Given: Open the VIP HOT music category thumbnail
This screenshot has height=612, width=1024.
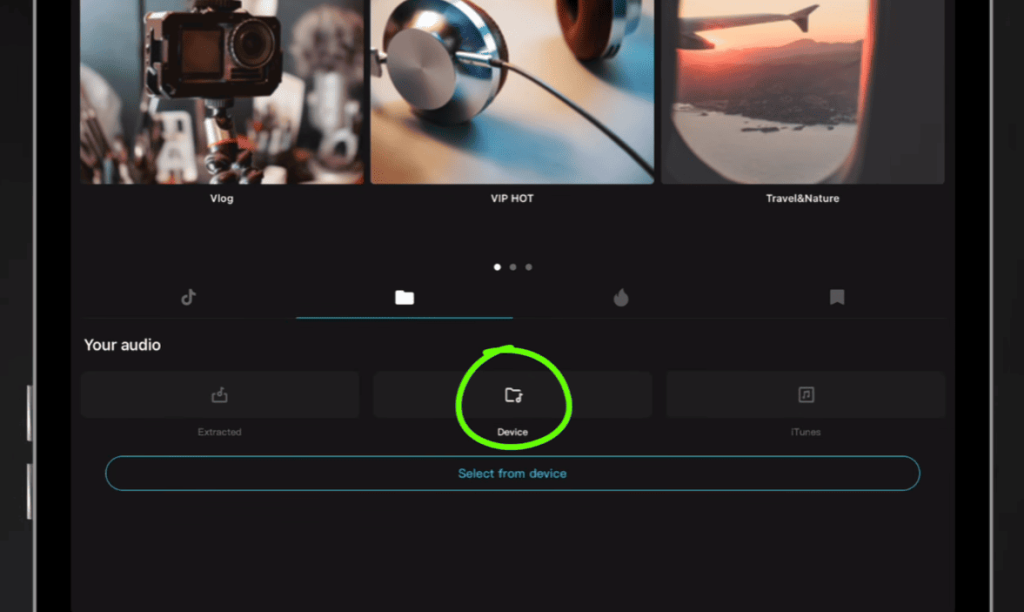Looking at the screenshot, I should pos(512,92).
